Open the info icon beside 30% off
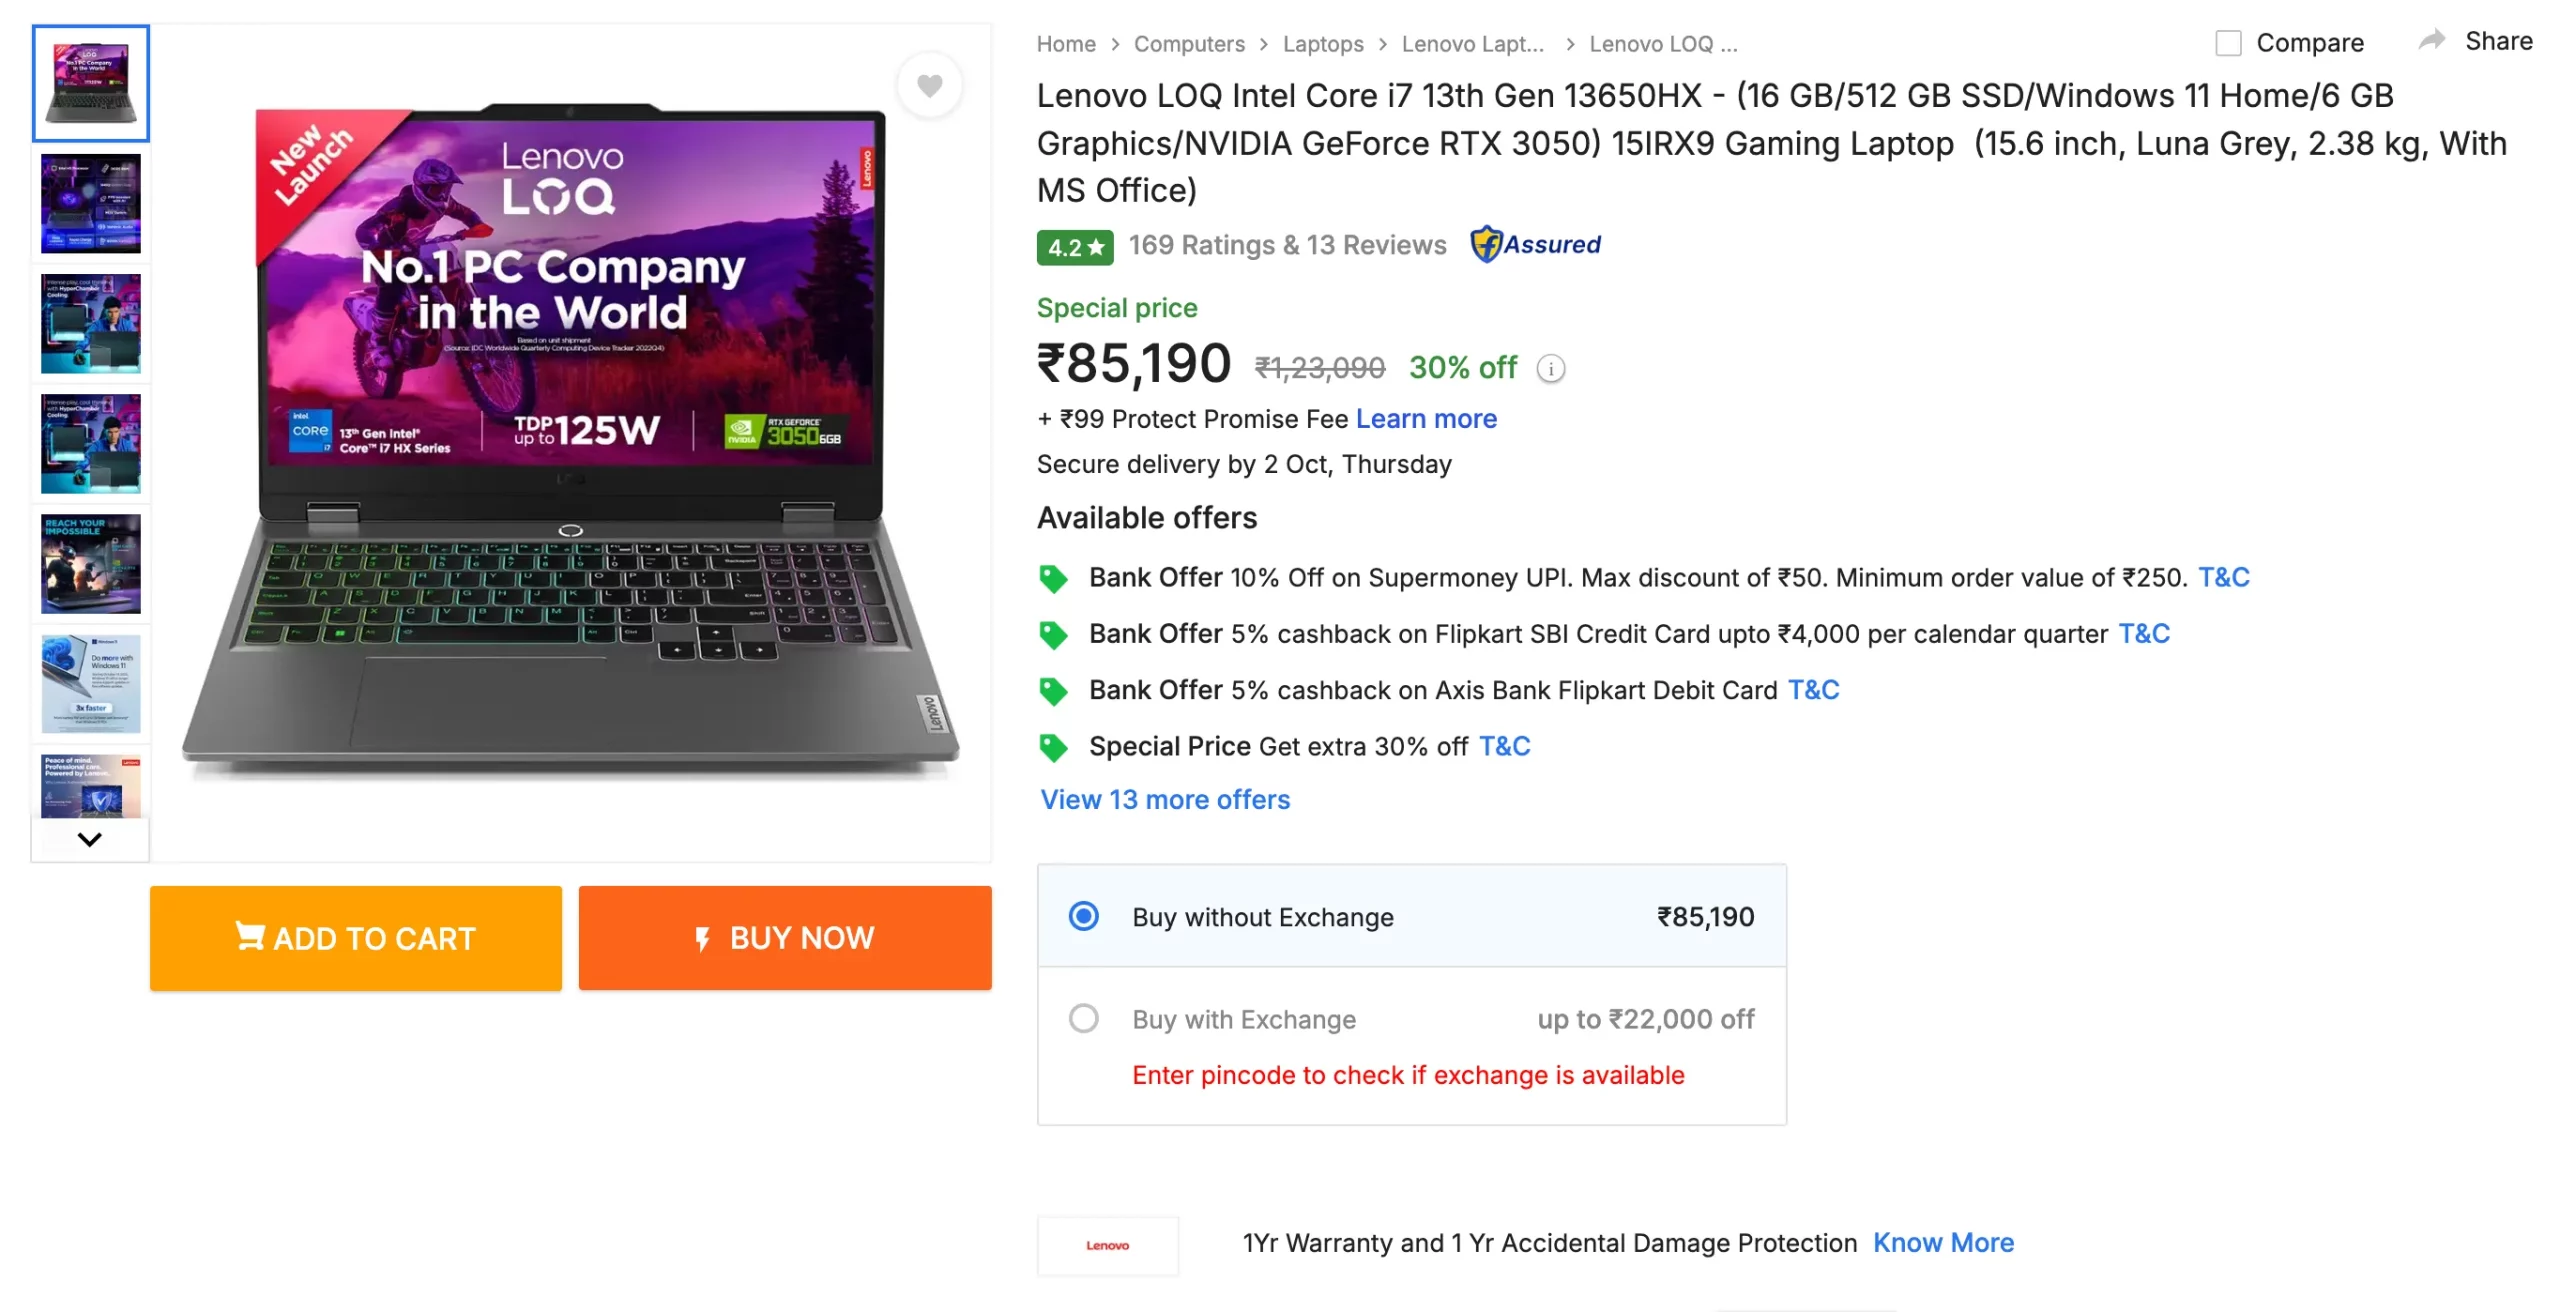The image size is (2560, 1312). point(1551,368)
